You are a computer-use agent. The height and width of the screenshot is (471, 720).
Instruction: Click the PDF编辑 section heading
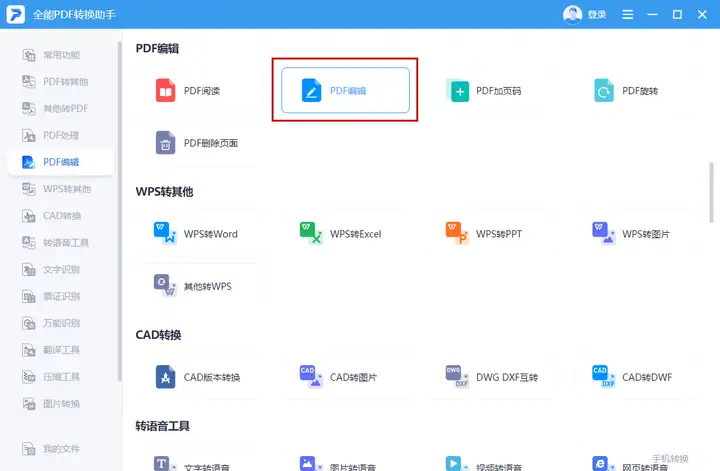(157, 48)
